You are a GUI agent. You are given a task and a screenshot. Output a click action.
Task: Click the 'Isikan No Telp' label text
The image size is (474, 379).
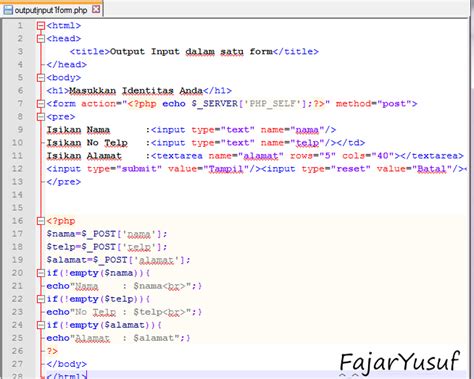87,143
